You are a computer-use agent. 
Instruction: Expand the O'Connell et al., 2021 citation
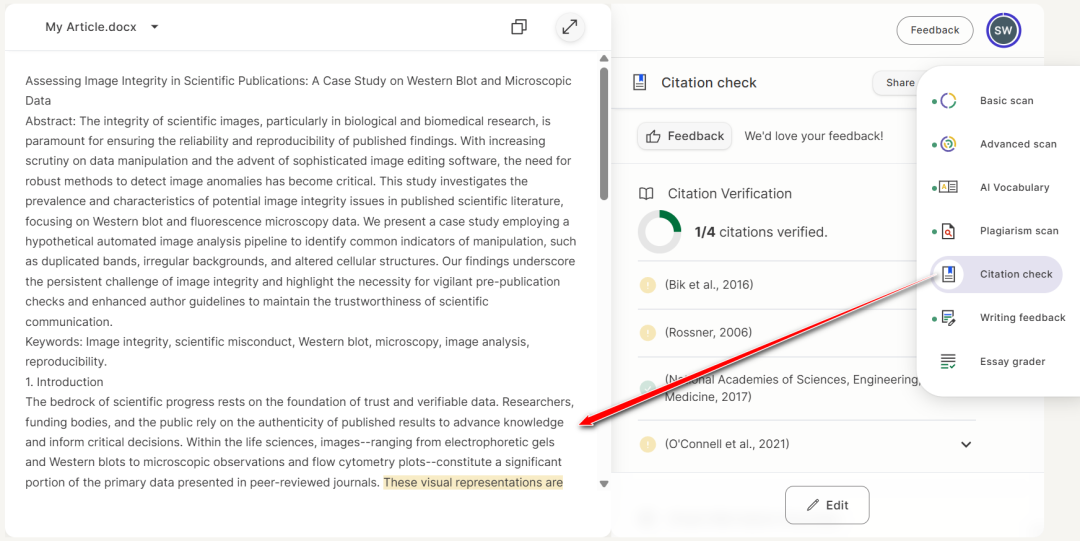pyautogui.click(x=965, y=444)
